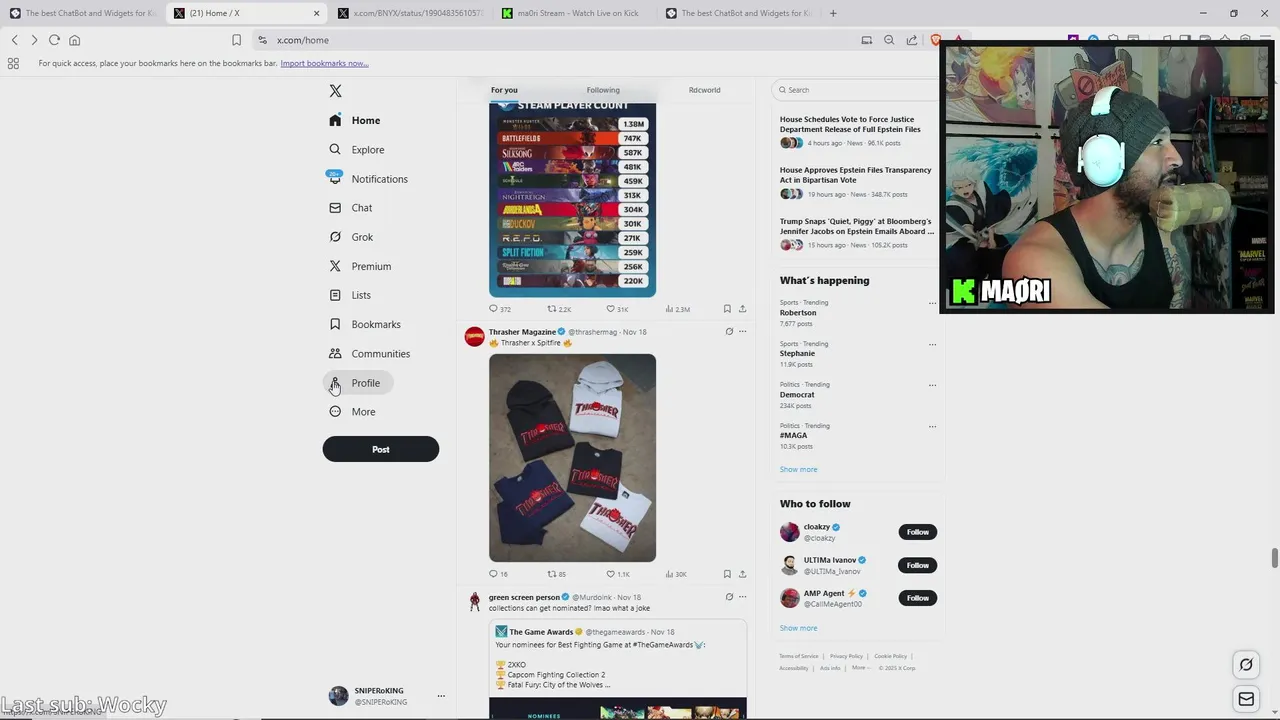The height and width of the screenshot is (720, 1280).
Task: Open Grok action on Thrasher post
Action: tap(729, 332)
